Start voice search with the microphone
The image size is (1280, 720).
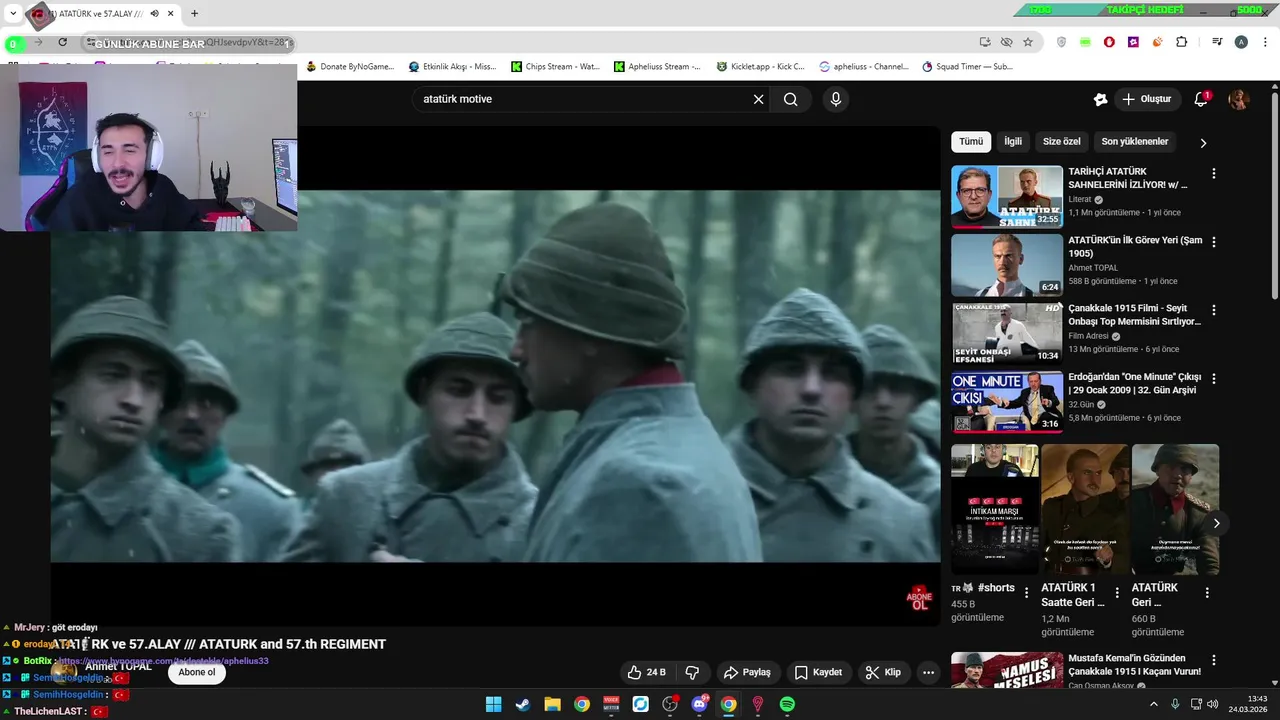tap(836, 99)
